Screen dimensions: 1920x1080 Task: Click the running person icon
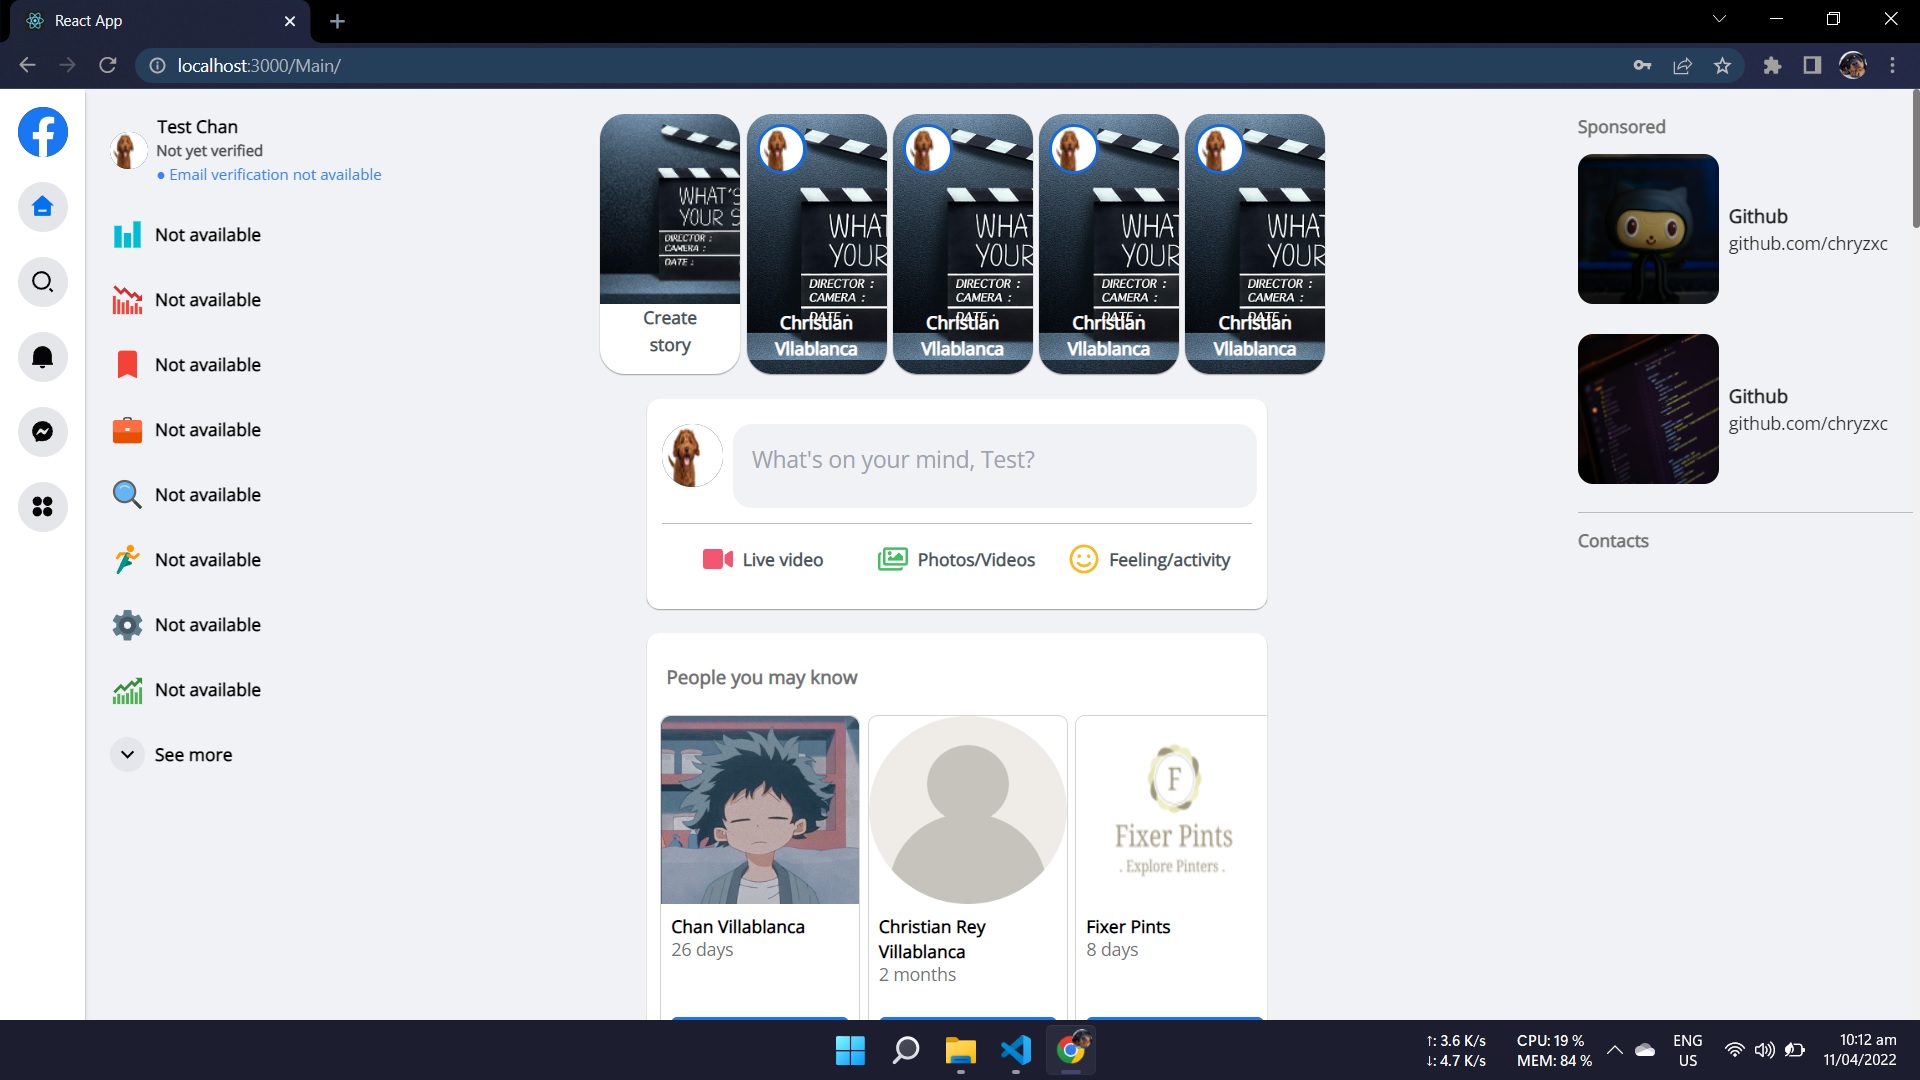(x=127, y=560)
